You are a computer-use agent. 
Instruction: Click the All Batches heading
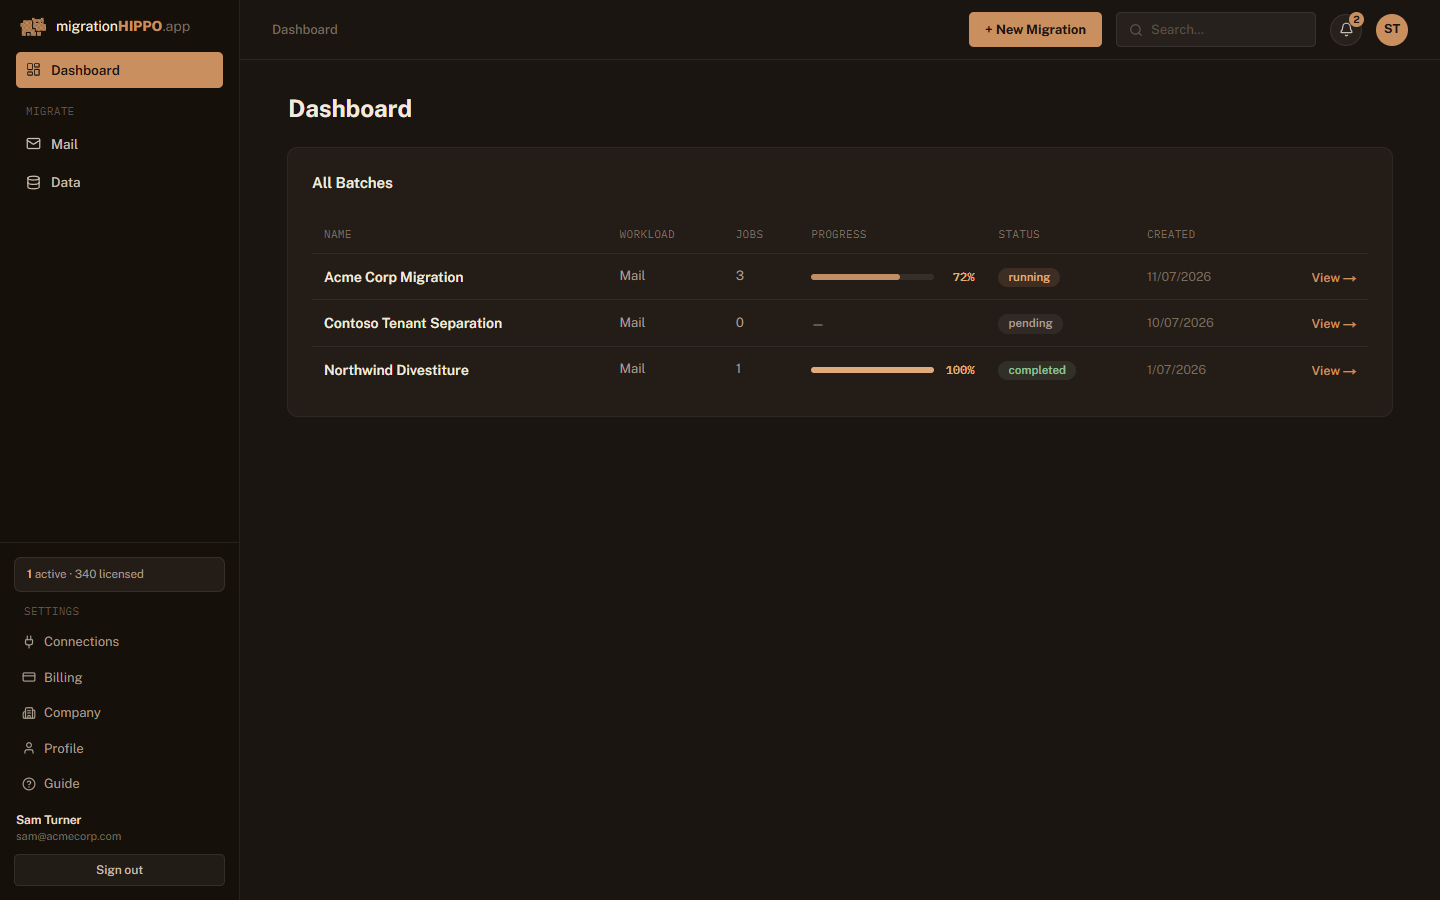[352, 183]
